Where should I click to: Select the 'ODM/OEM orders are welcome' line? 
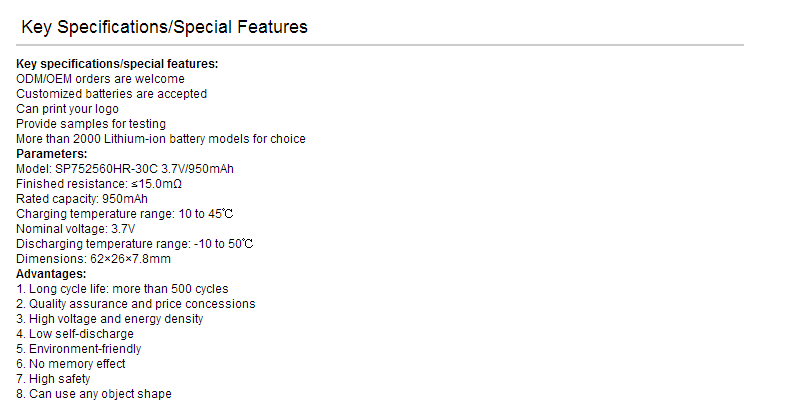pos(100,79)
